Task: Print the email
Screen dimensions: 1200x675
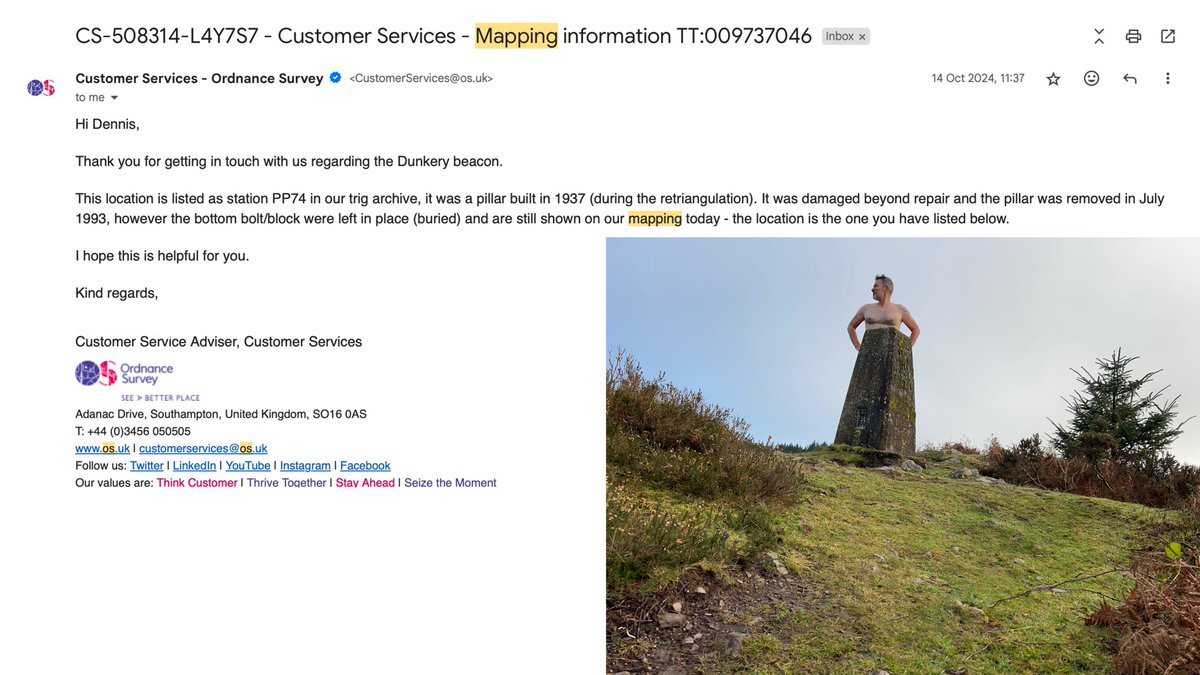Action: (1133, 35)
